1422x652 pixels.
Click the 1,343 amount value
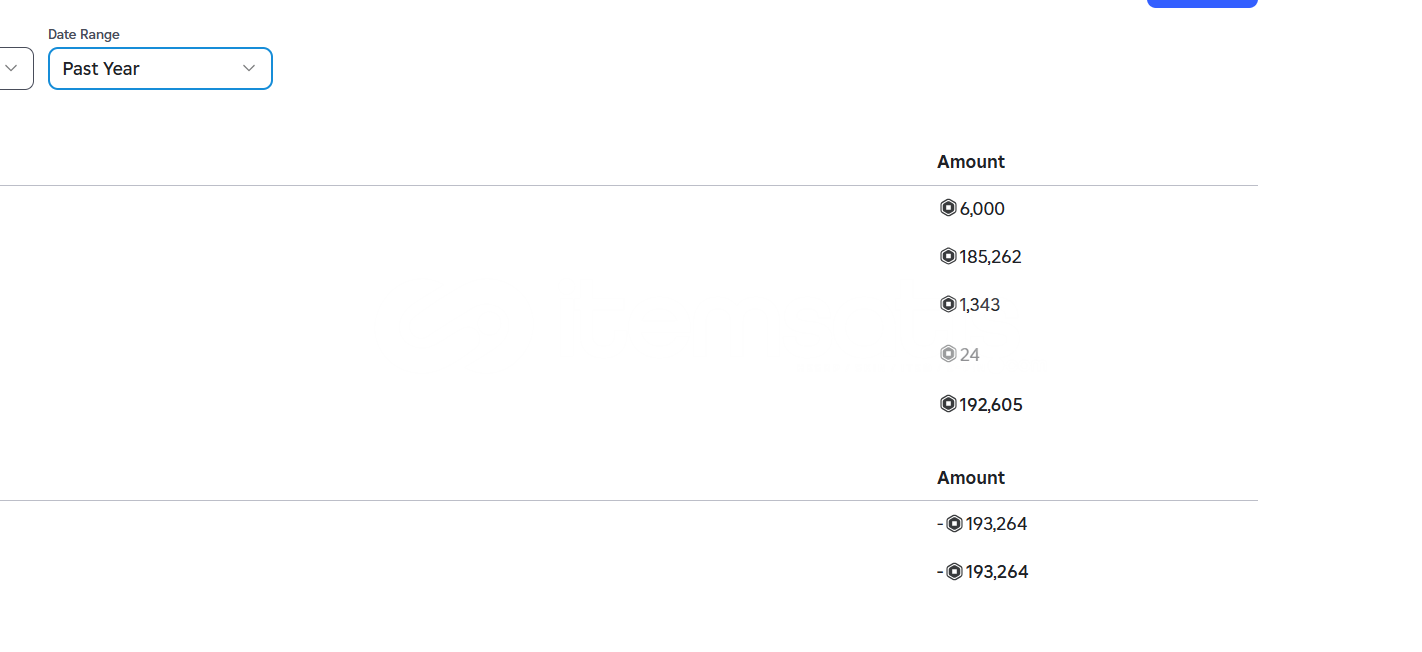point(980,304)
